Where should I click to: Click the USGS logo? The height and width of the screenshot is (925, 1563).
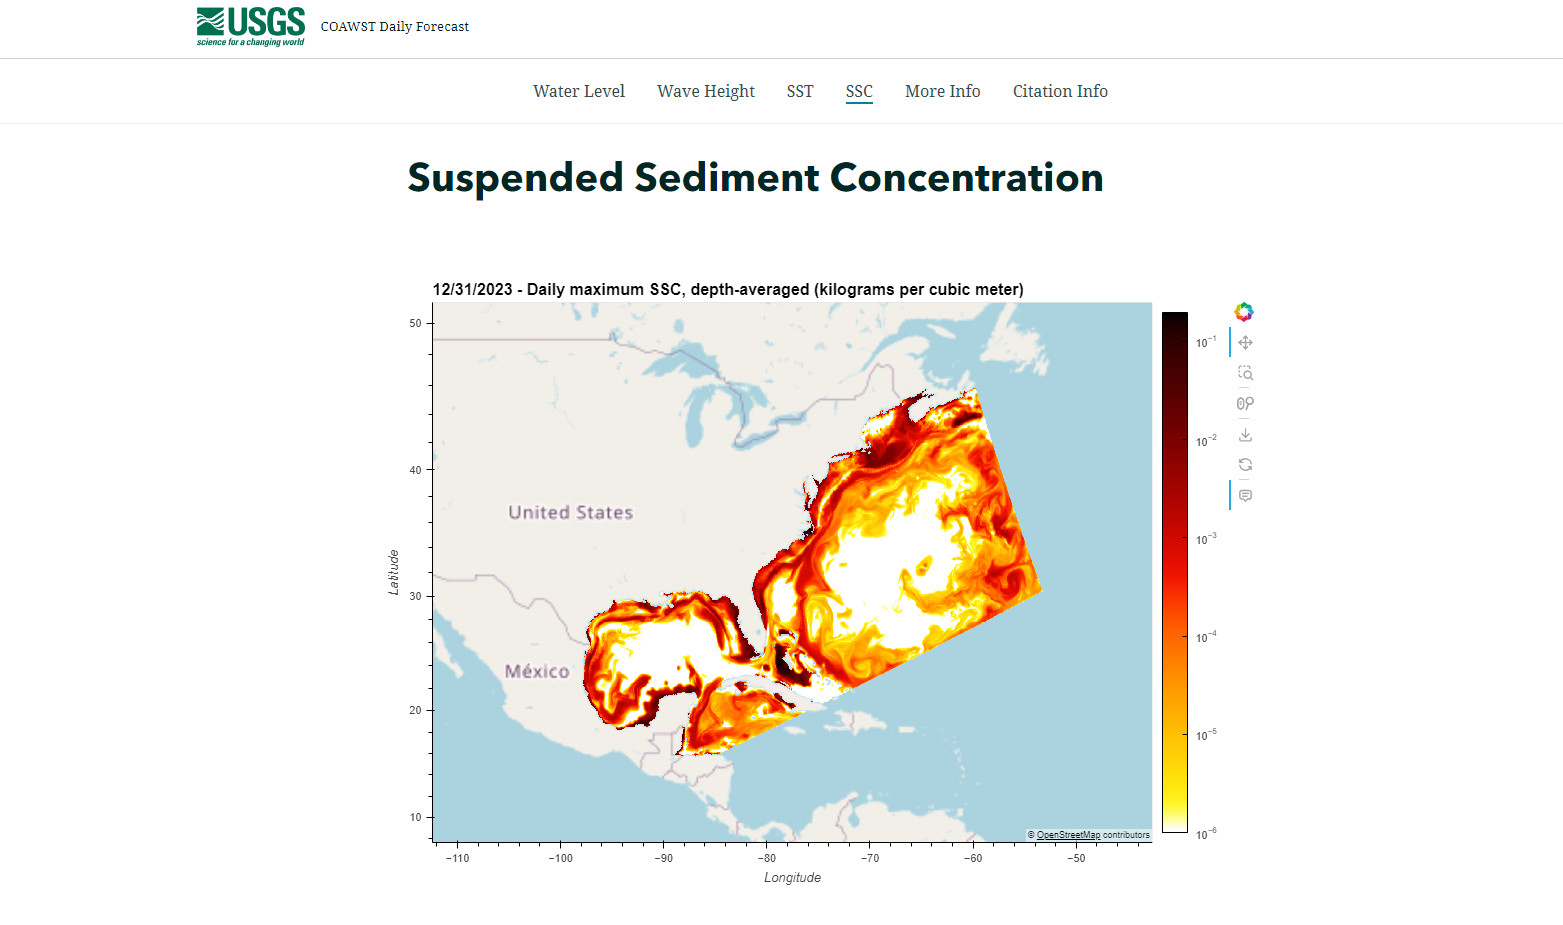pyautogui.click(x=251, y=26)
